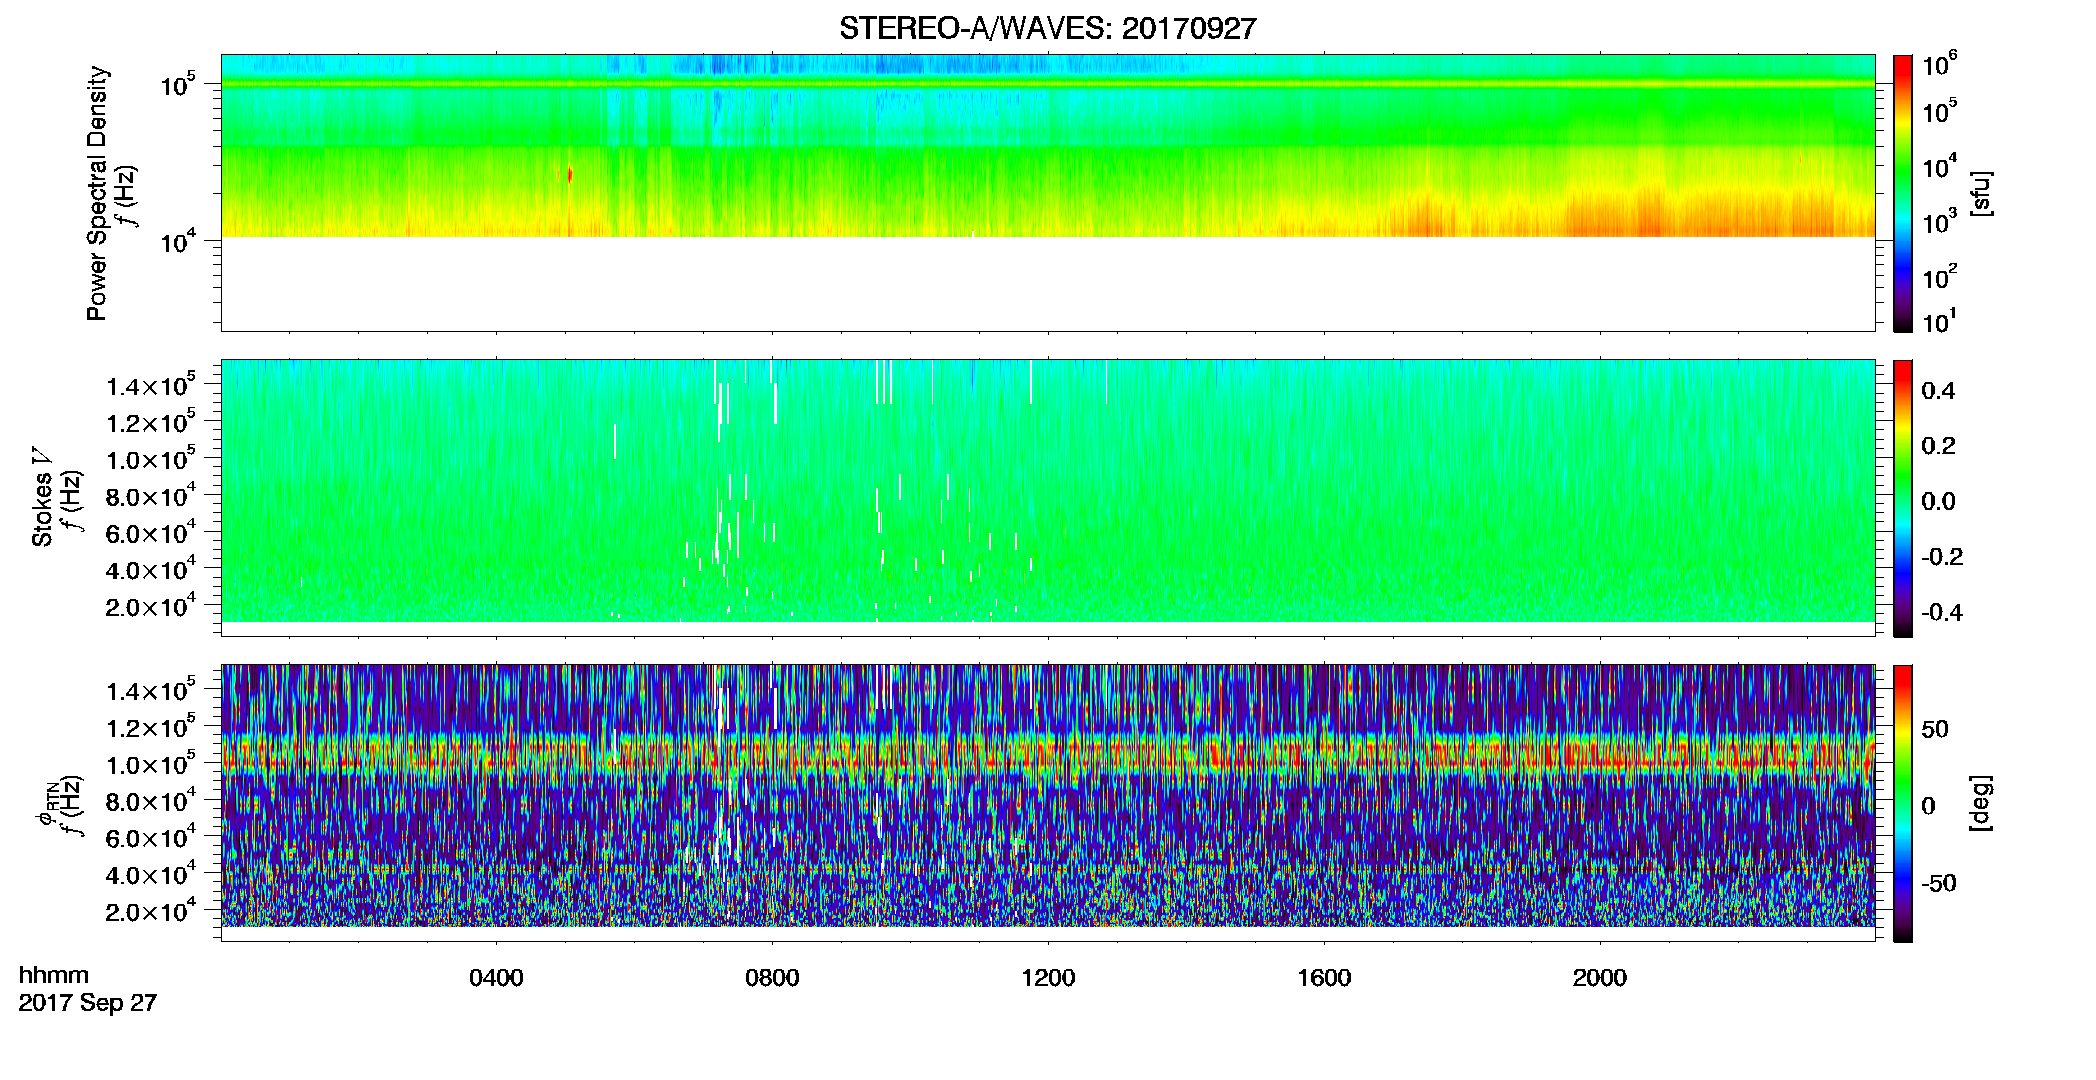Image resolution: width=2096 pixels, height=1080 pixels.
Task: Click the 0.0 tick on Stokes colorbar
Action: 1938,502
